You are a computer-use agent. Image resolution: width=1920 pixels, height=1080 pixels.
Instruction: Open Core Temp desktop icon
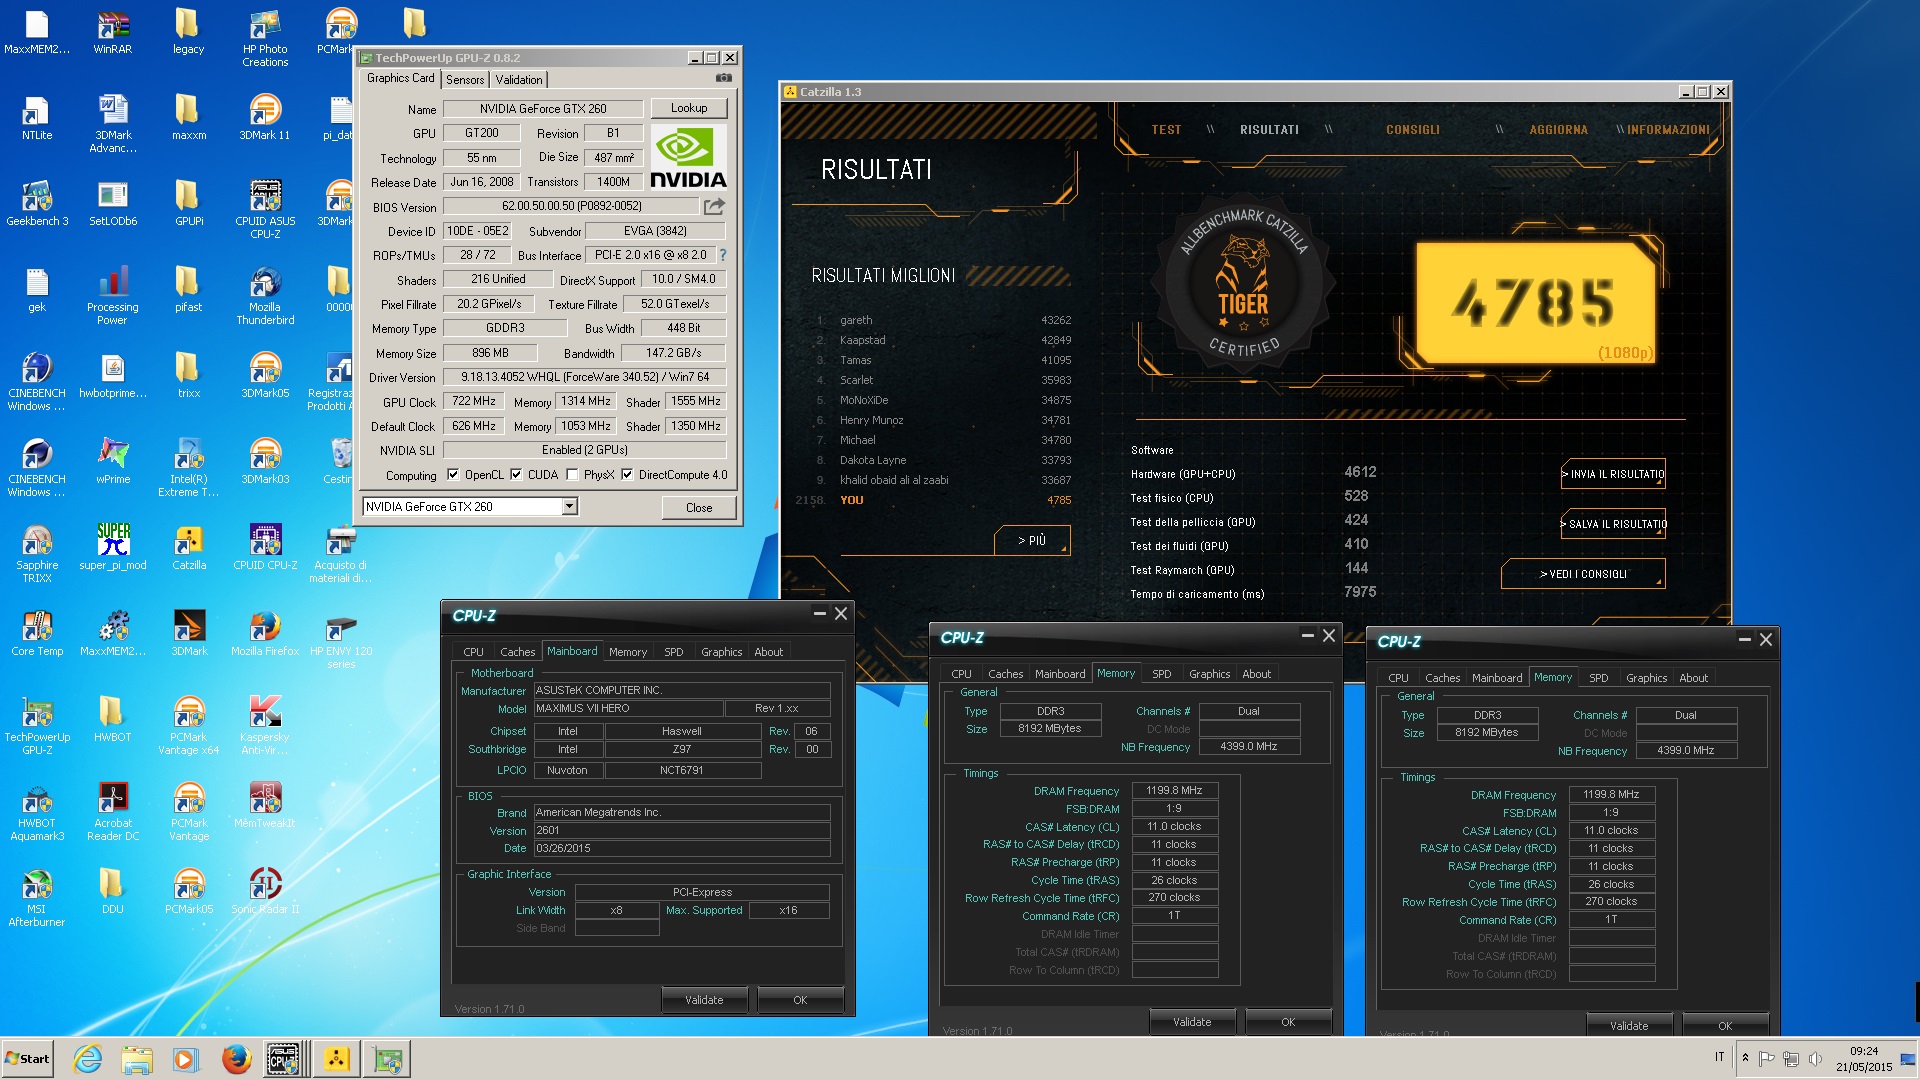point(37,634)
